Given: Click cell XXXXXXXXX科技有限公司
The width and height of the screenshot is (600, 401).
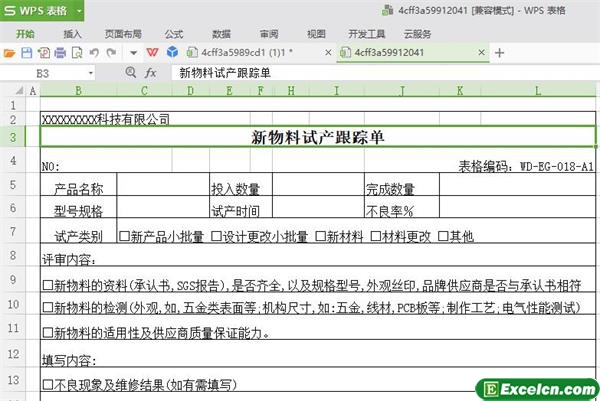Looking at the screenshot, I should [106, 120].
